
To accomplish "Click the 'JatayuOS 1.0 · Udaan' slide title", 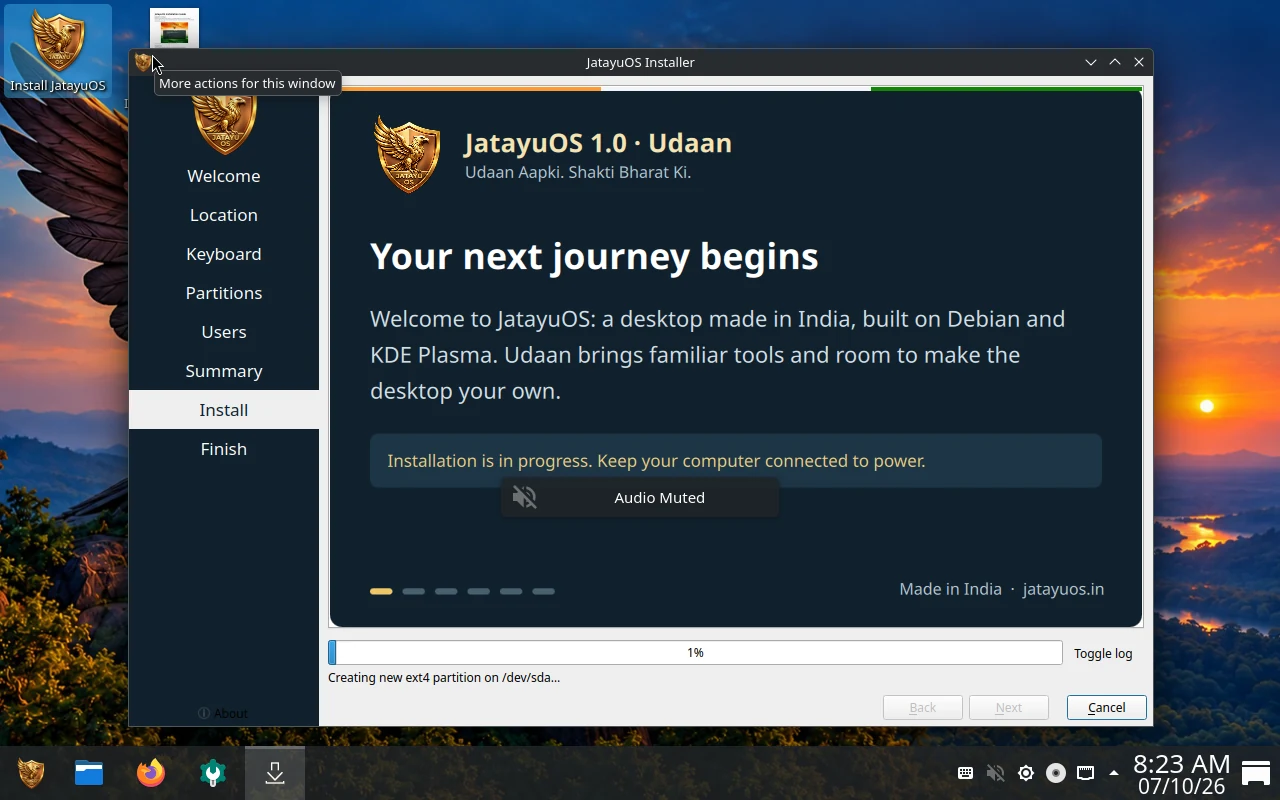I will 598,143.
